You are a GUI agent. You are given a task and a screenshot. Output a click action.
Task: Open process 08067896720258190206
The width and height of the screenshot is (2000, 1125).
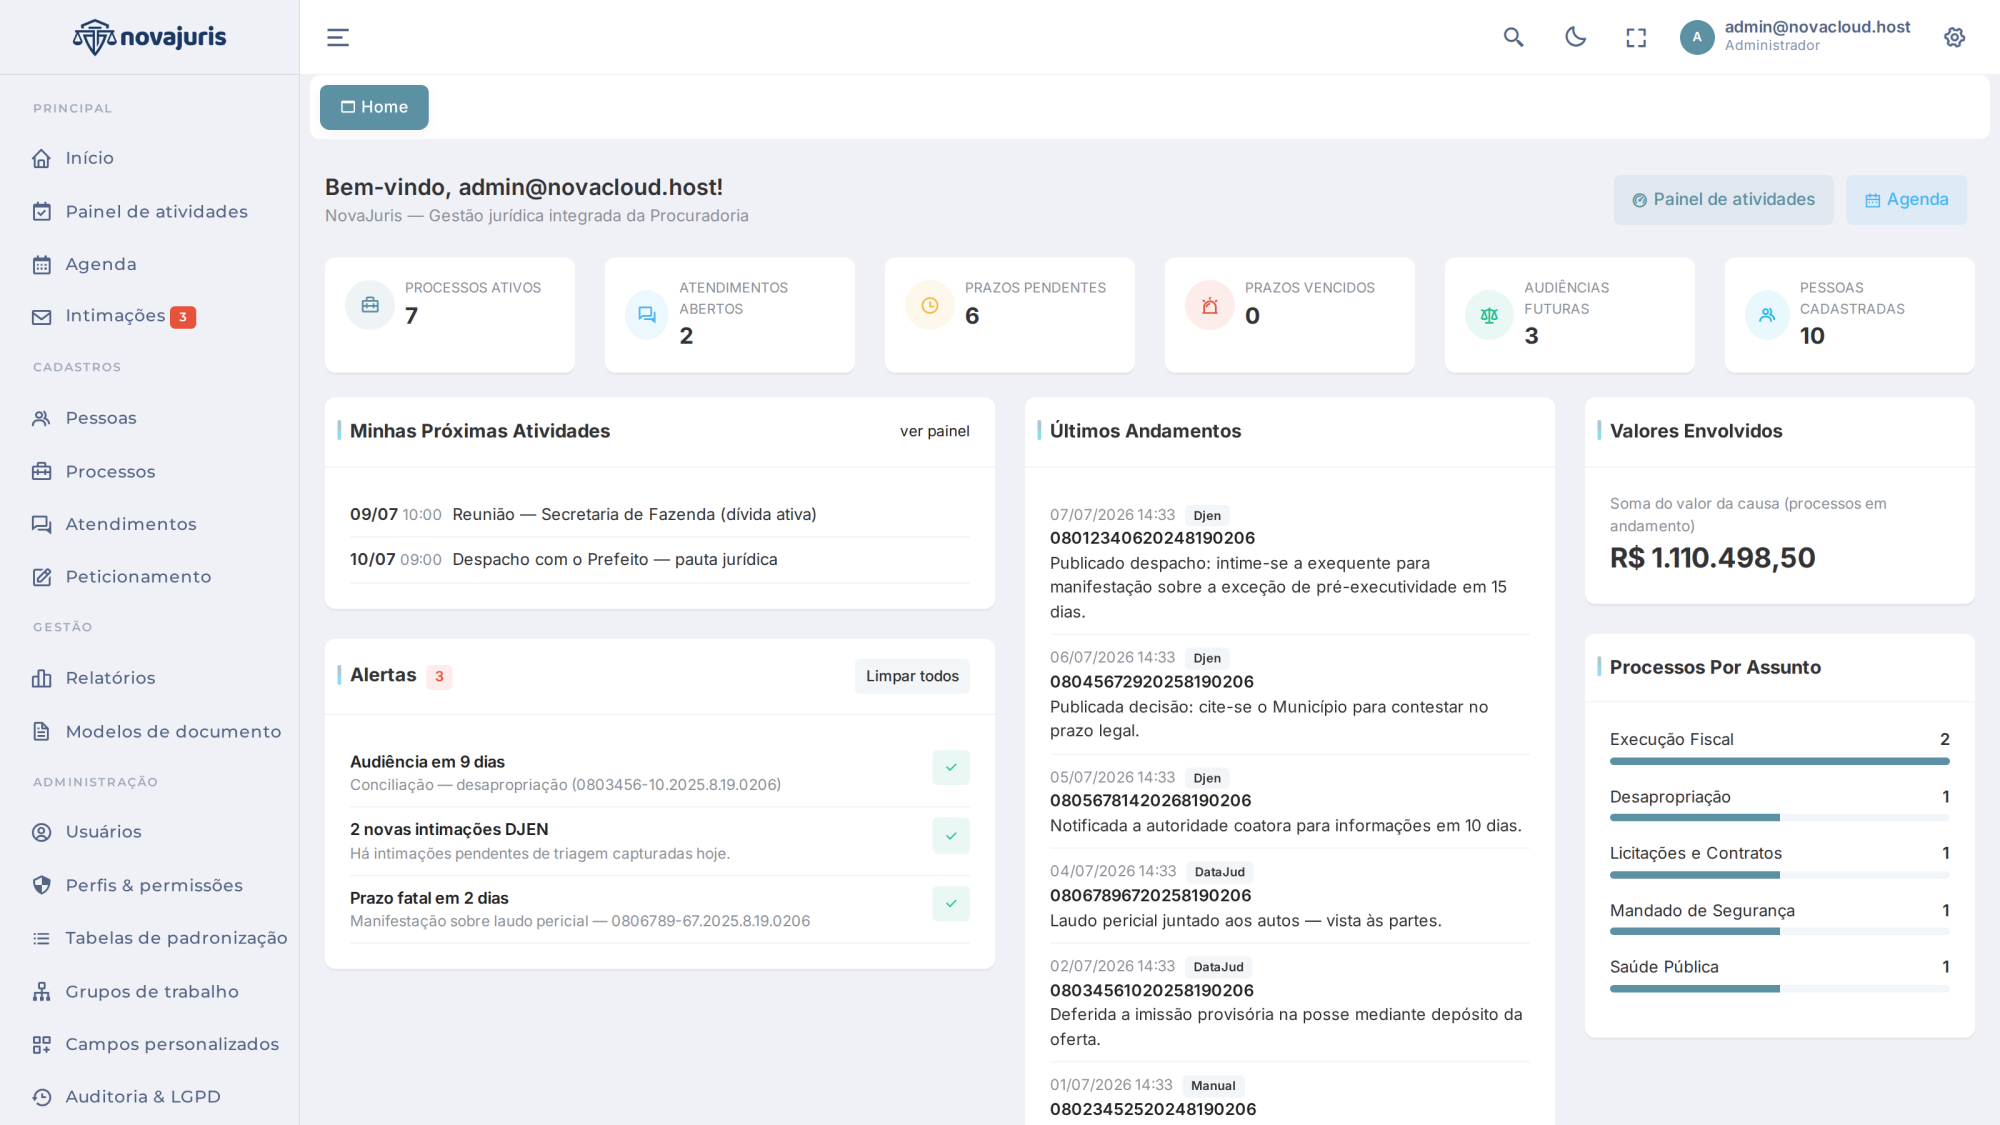coord(1151,896)
